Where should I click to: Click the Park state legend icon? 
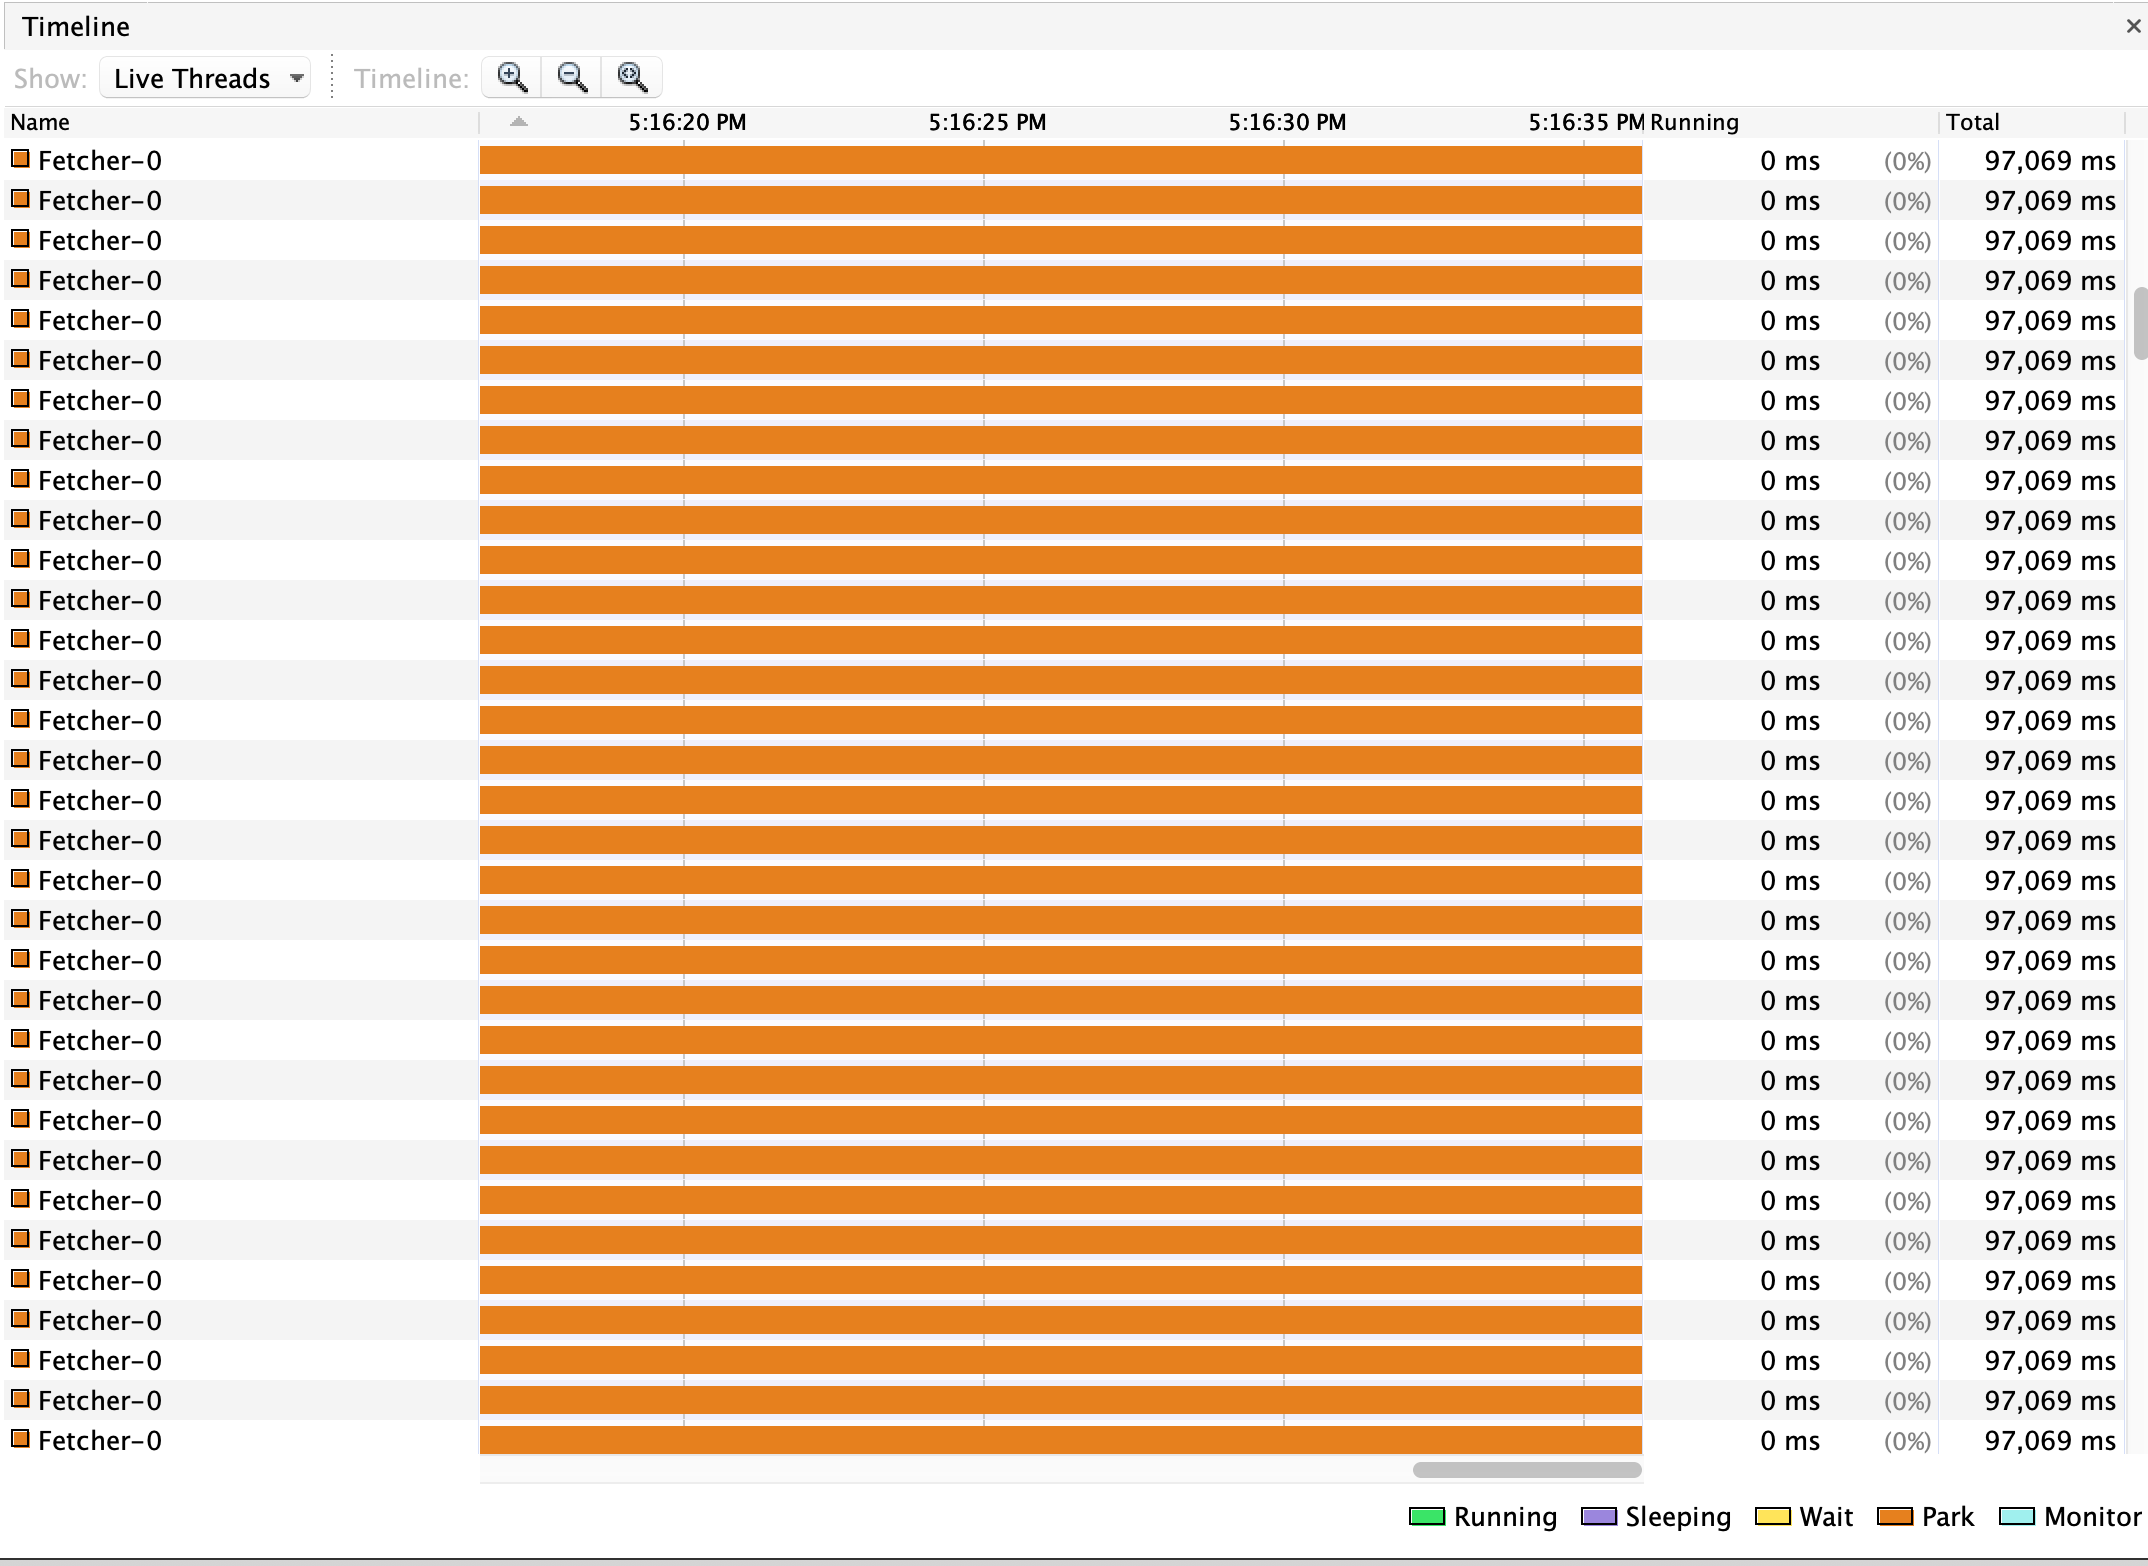(x=1895, y=1516)
